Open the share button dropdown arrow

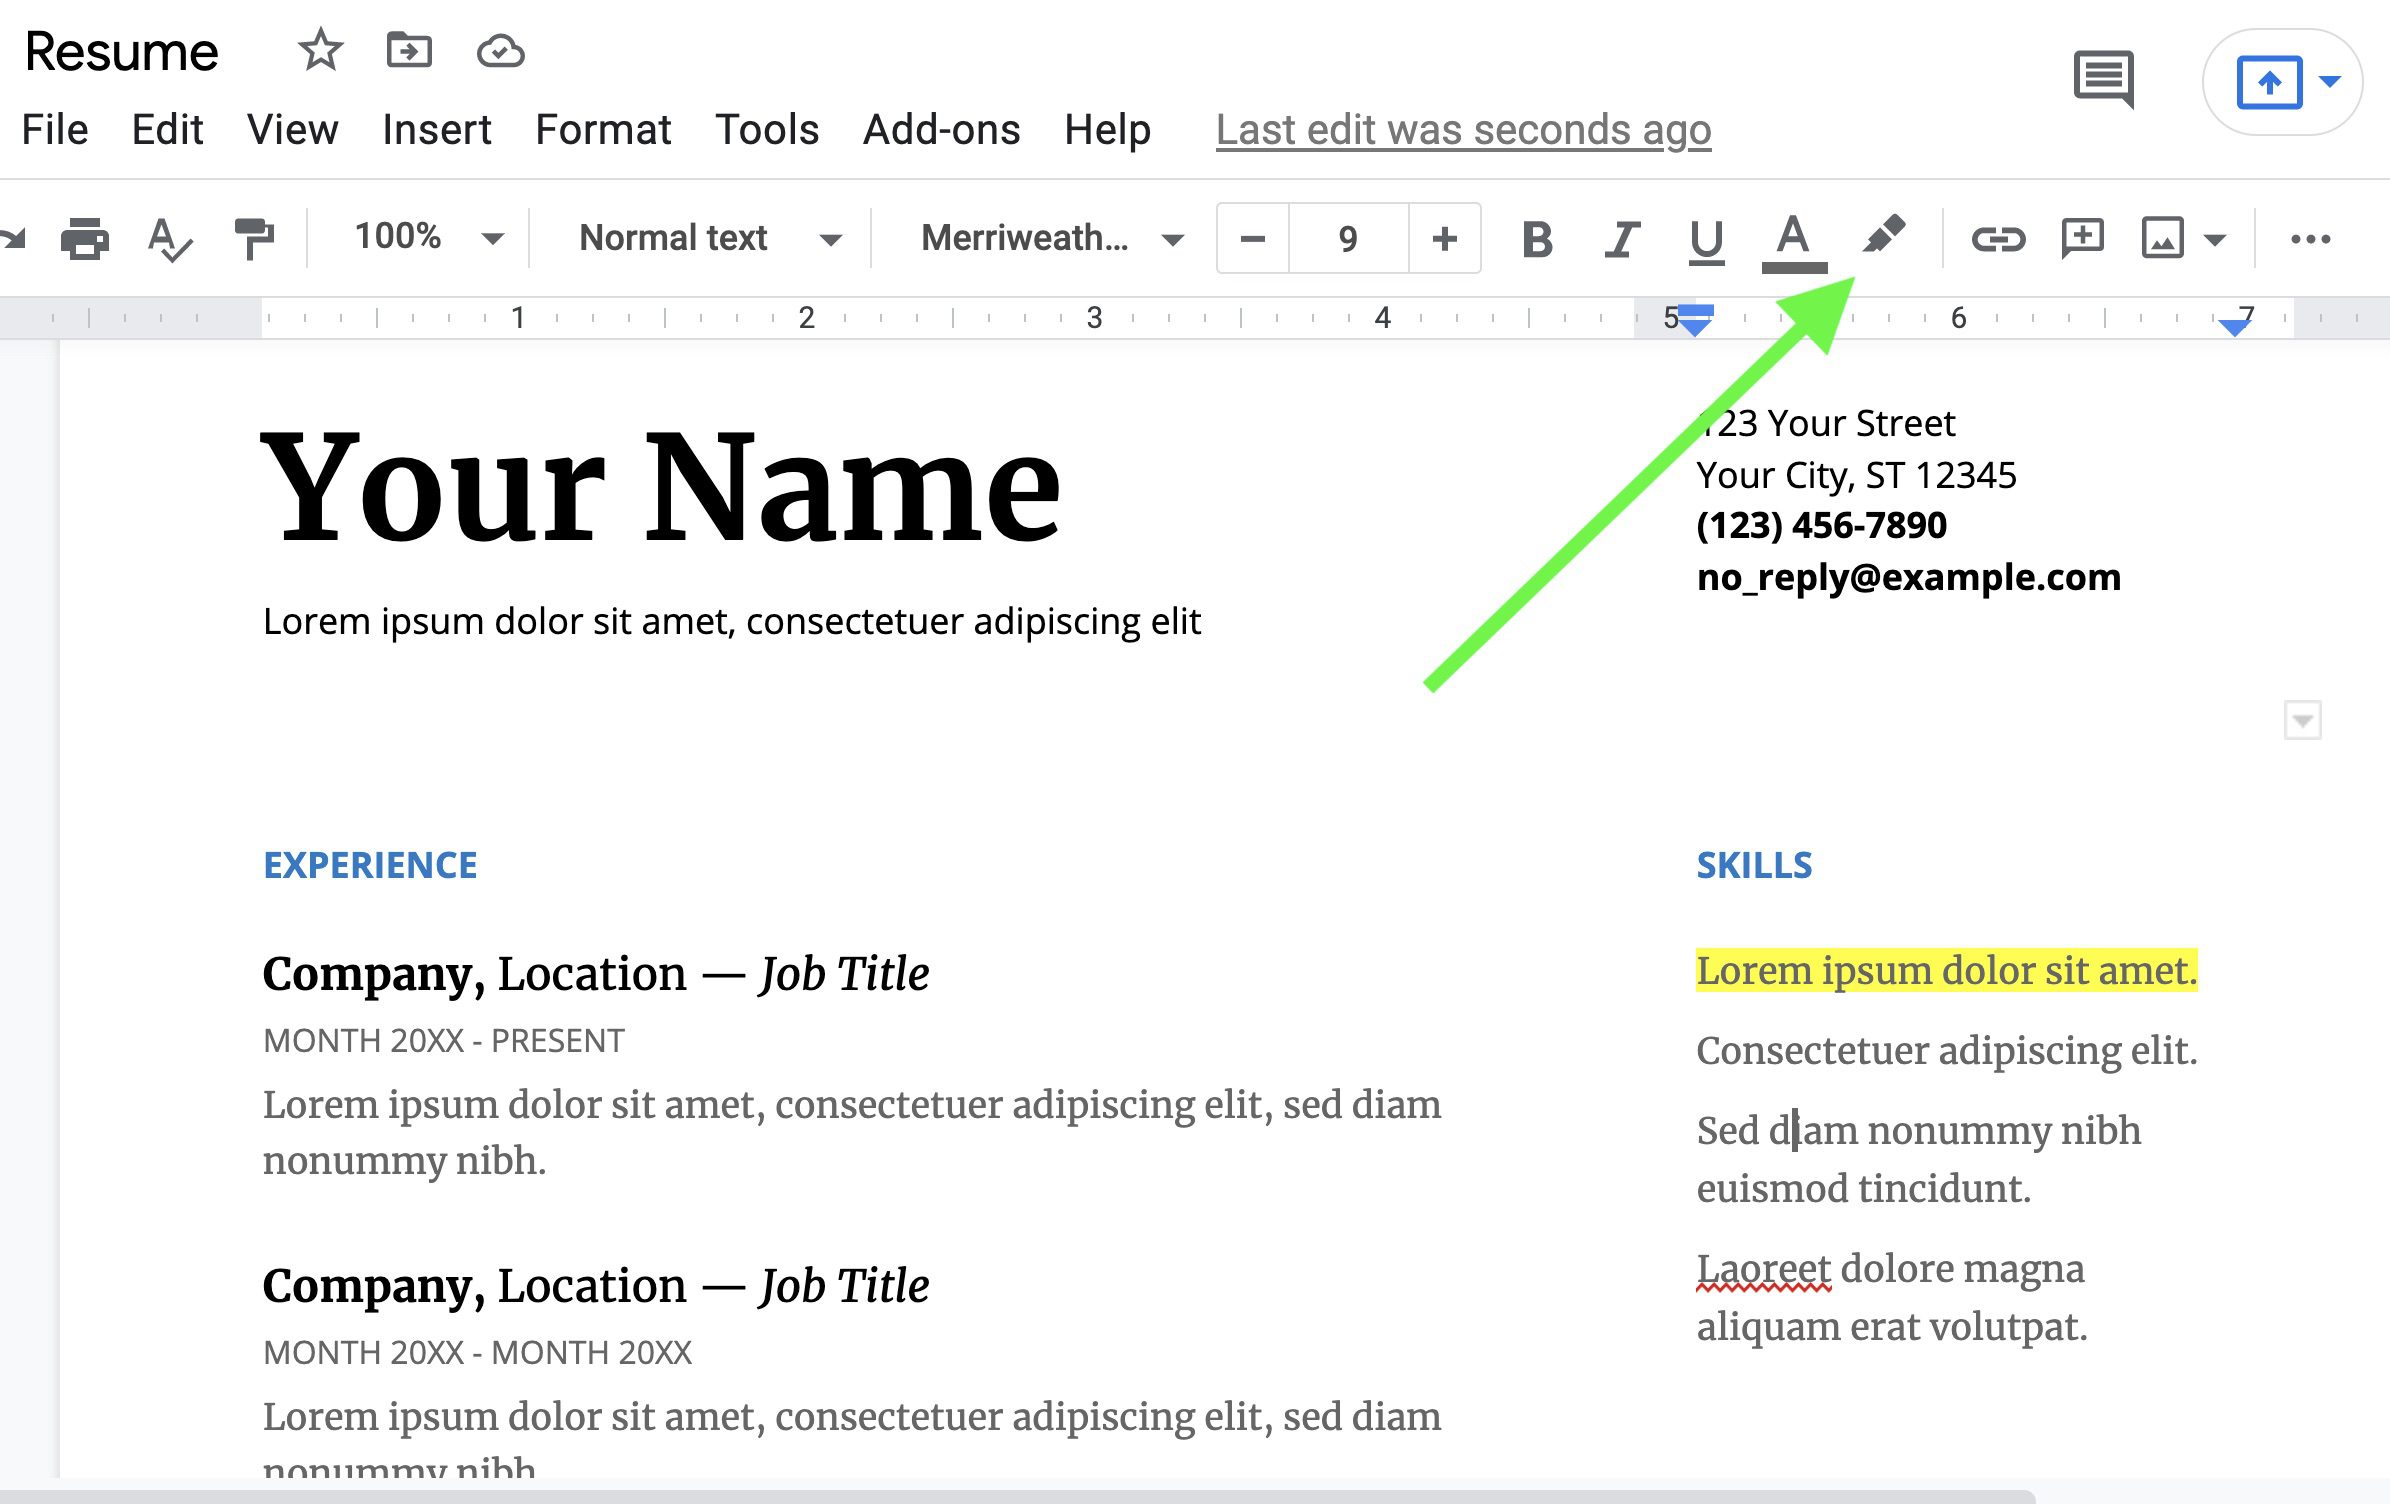(2331, 82)
